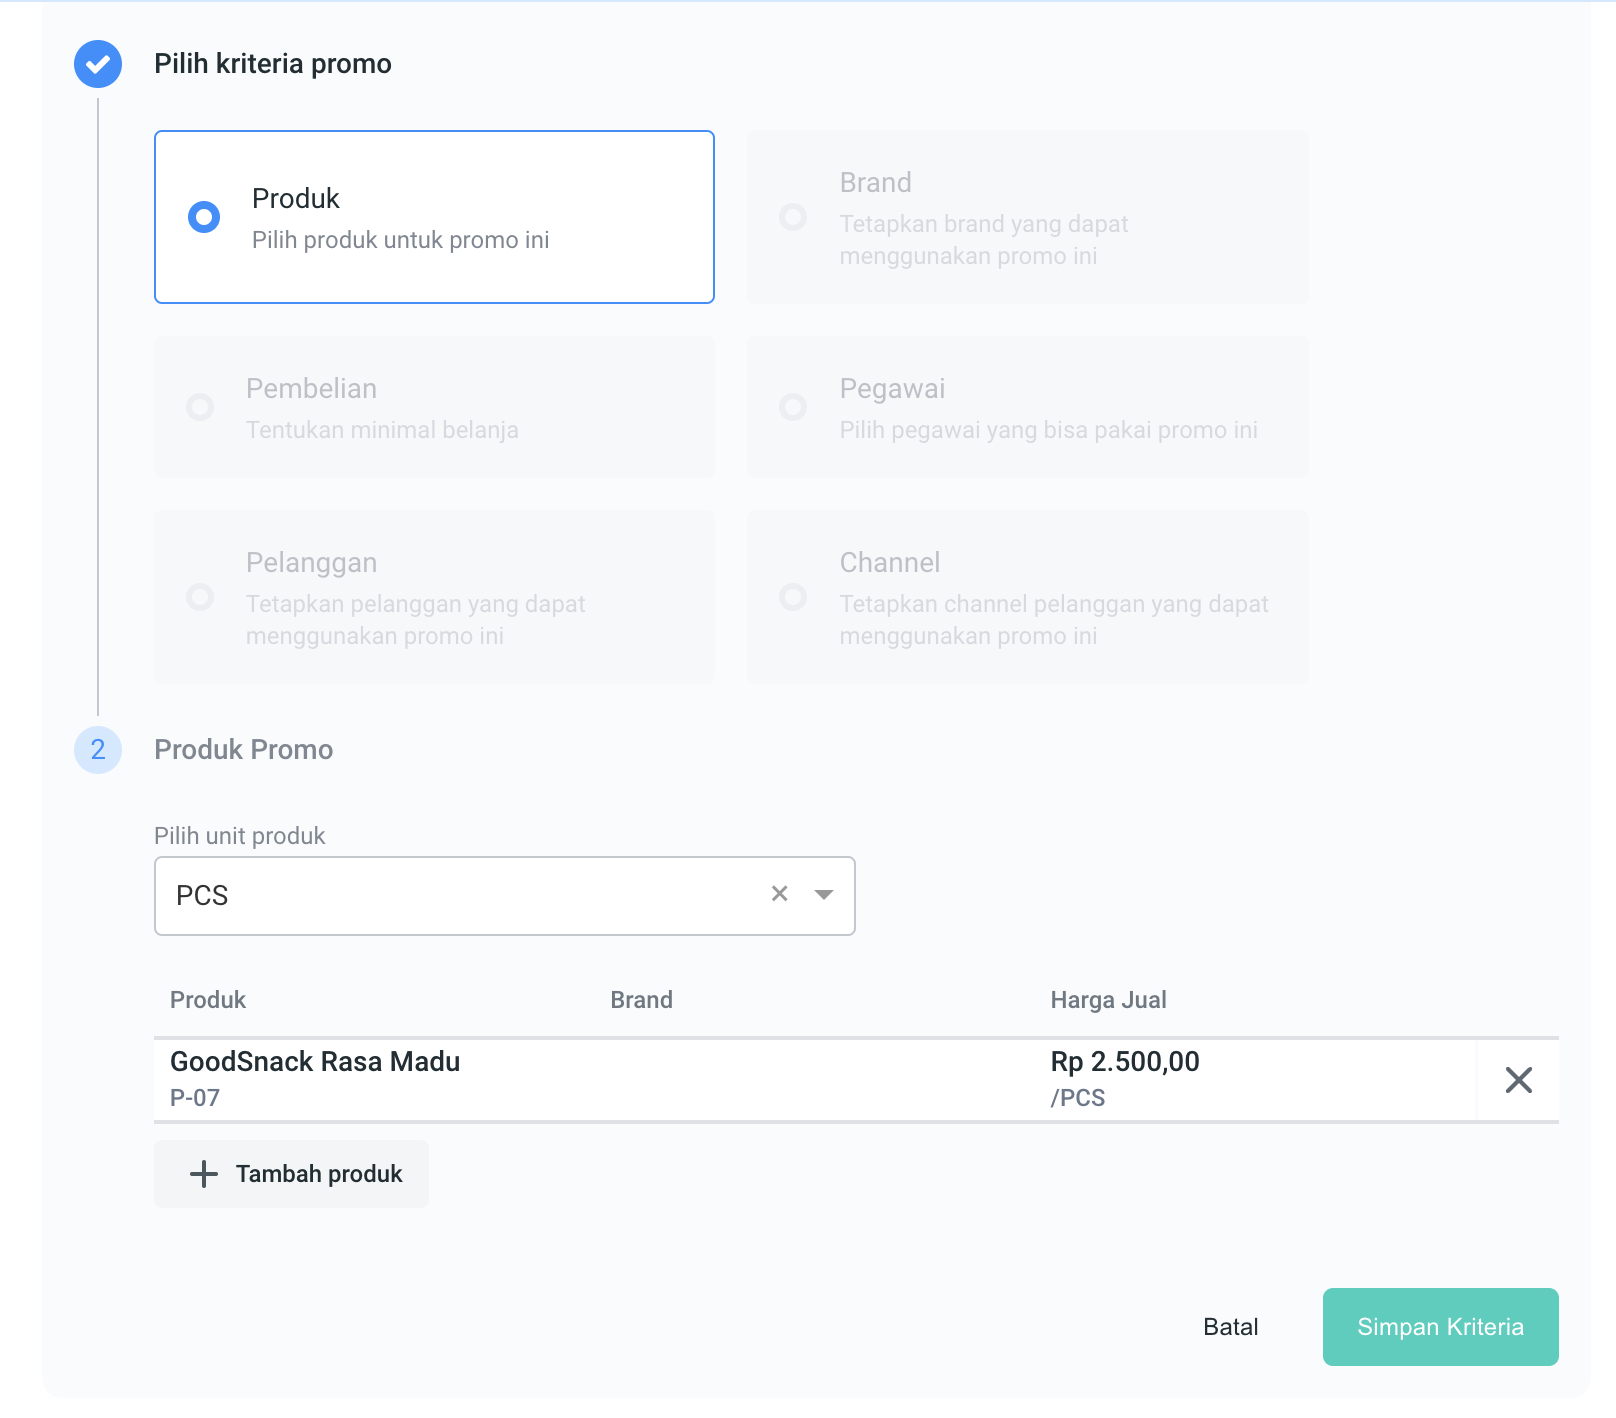Select the Pegawai criteria radio button
Viewport: 1616px width, 1418px height.
click(793, 407)
